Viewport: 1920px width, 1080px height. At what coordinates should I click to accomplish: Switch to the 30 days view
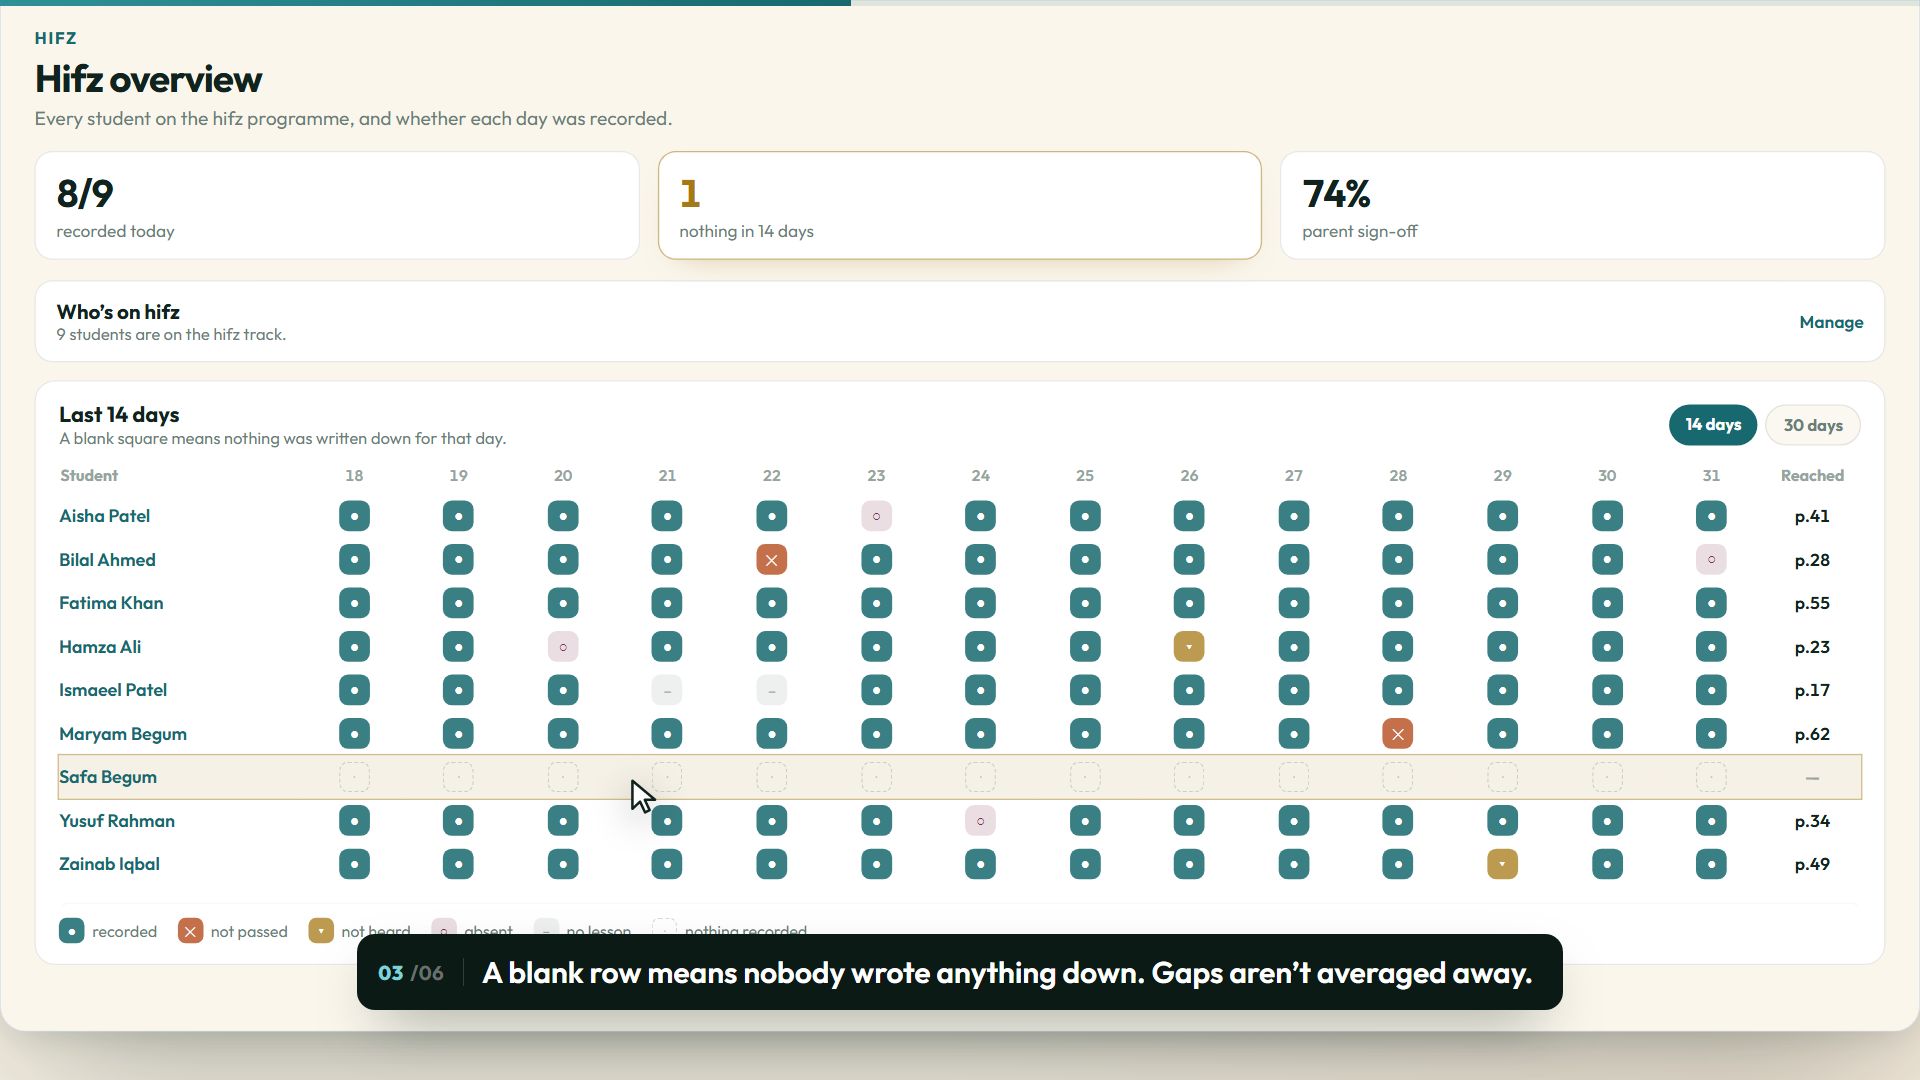(1812, 425)
